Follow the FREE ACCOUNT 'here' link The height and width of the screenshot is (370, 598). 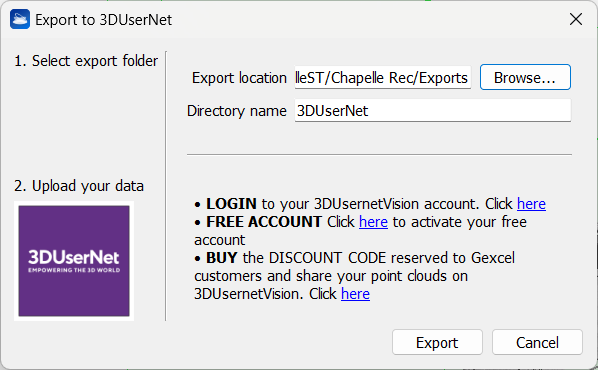click(373, 222)
